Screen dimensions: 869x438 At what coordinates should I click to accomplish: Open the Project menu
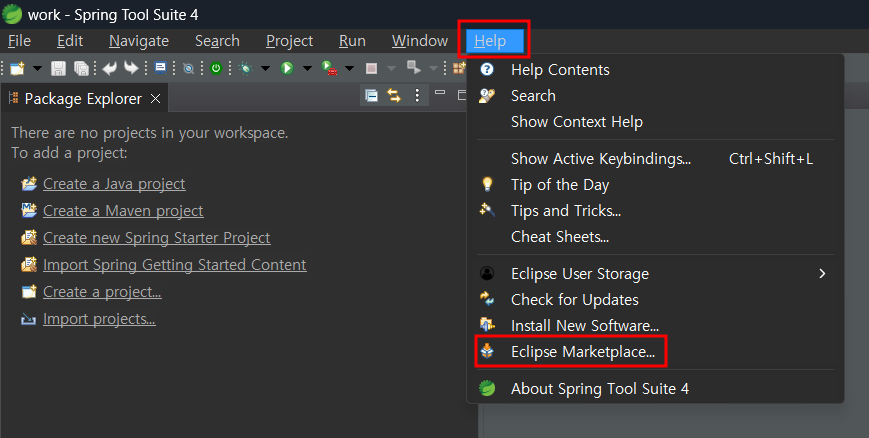point(289,41)
